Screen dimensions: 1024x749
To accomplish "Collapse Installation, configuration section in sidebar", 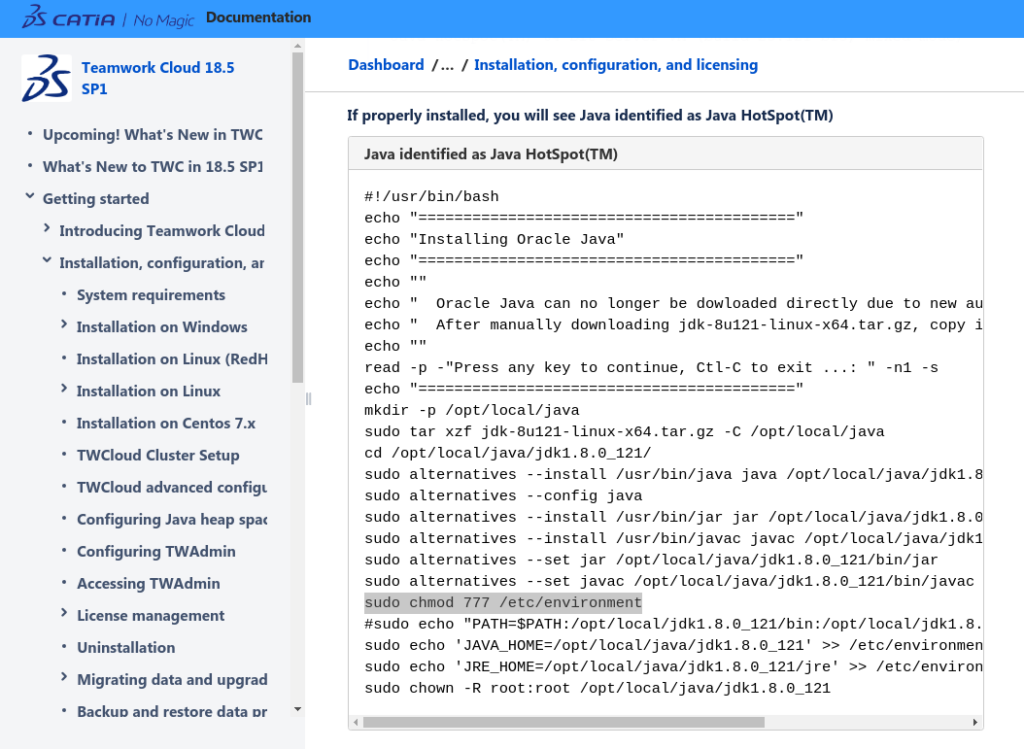I will (47, 260).
